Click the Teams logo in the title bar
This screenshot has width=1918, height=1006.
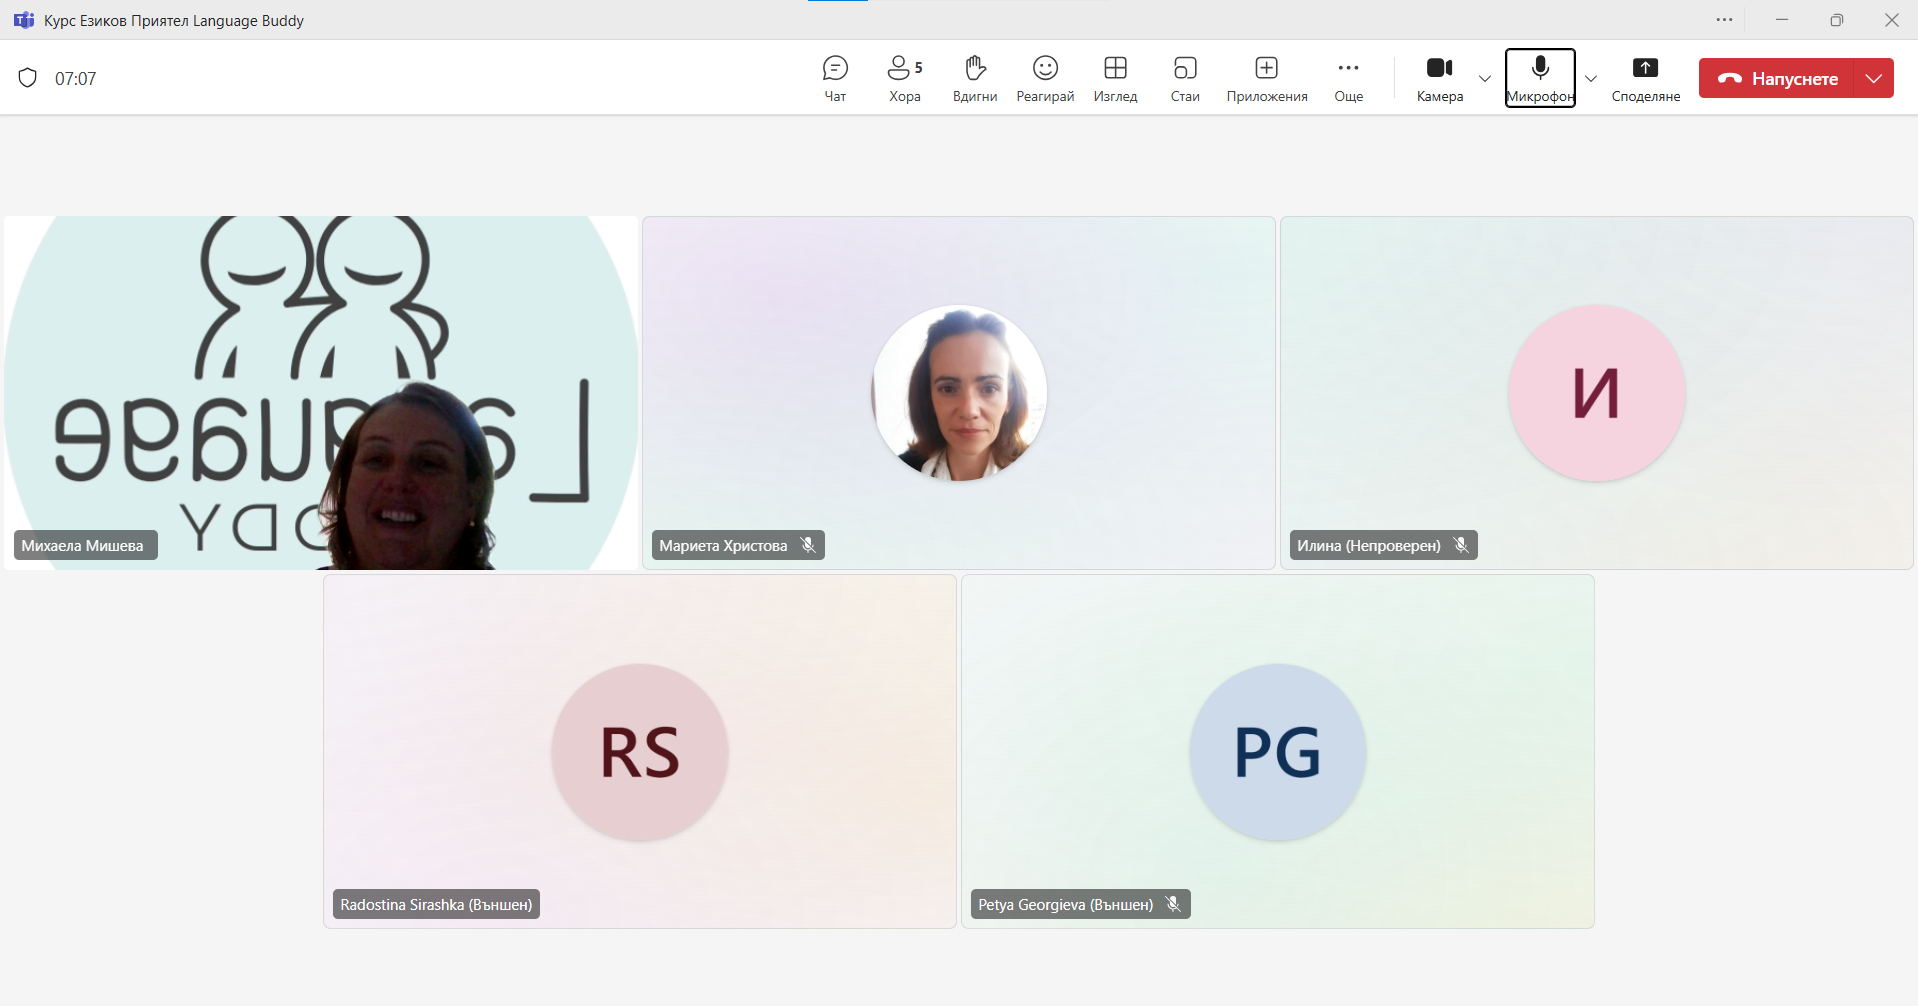[24, 20]
